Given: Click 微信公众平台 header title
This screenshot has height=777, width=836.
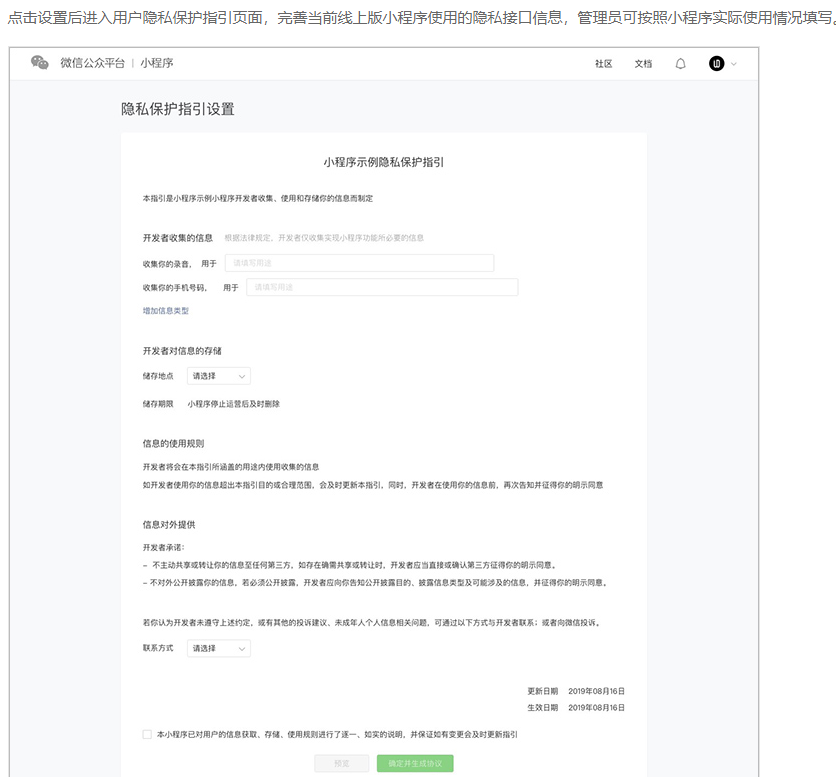Looking at the screenshot, I should pyautogui.click(x=92, y=63).
